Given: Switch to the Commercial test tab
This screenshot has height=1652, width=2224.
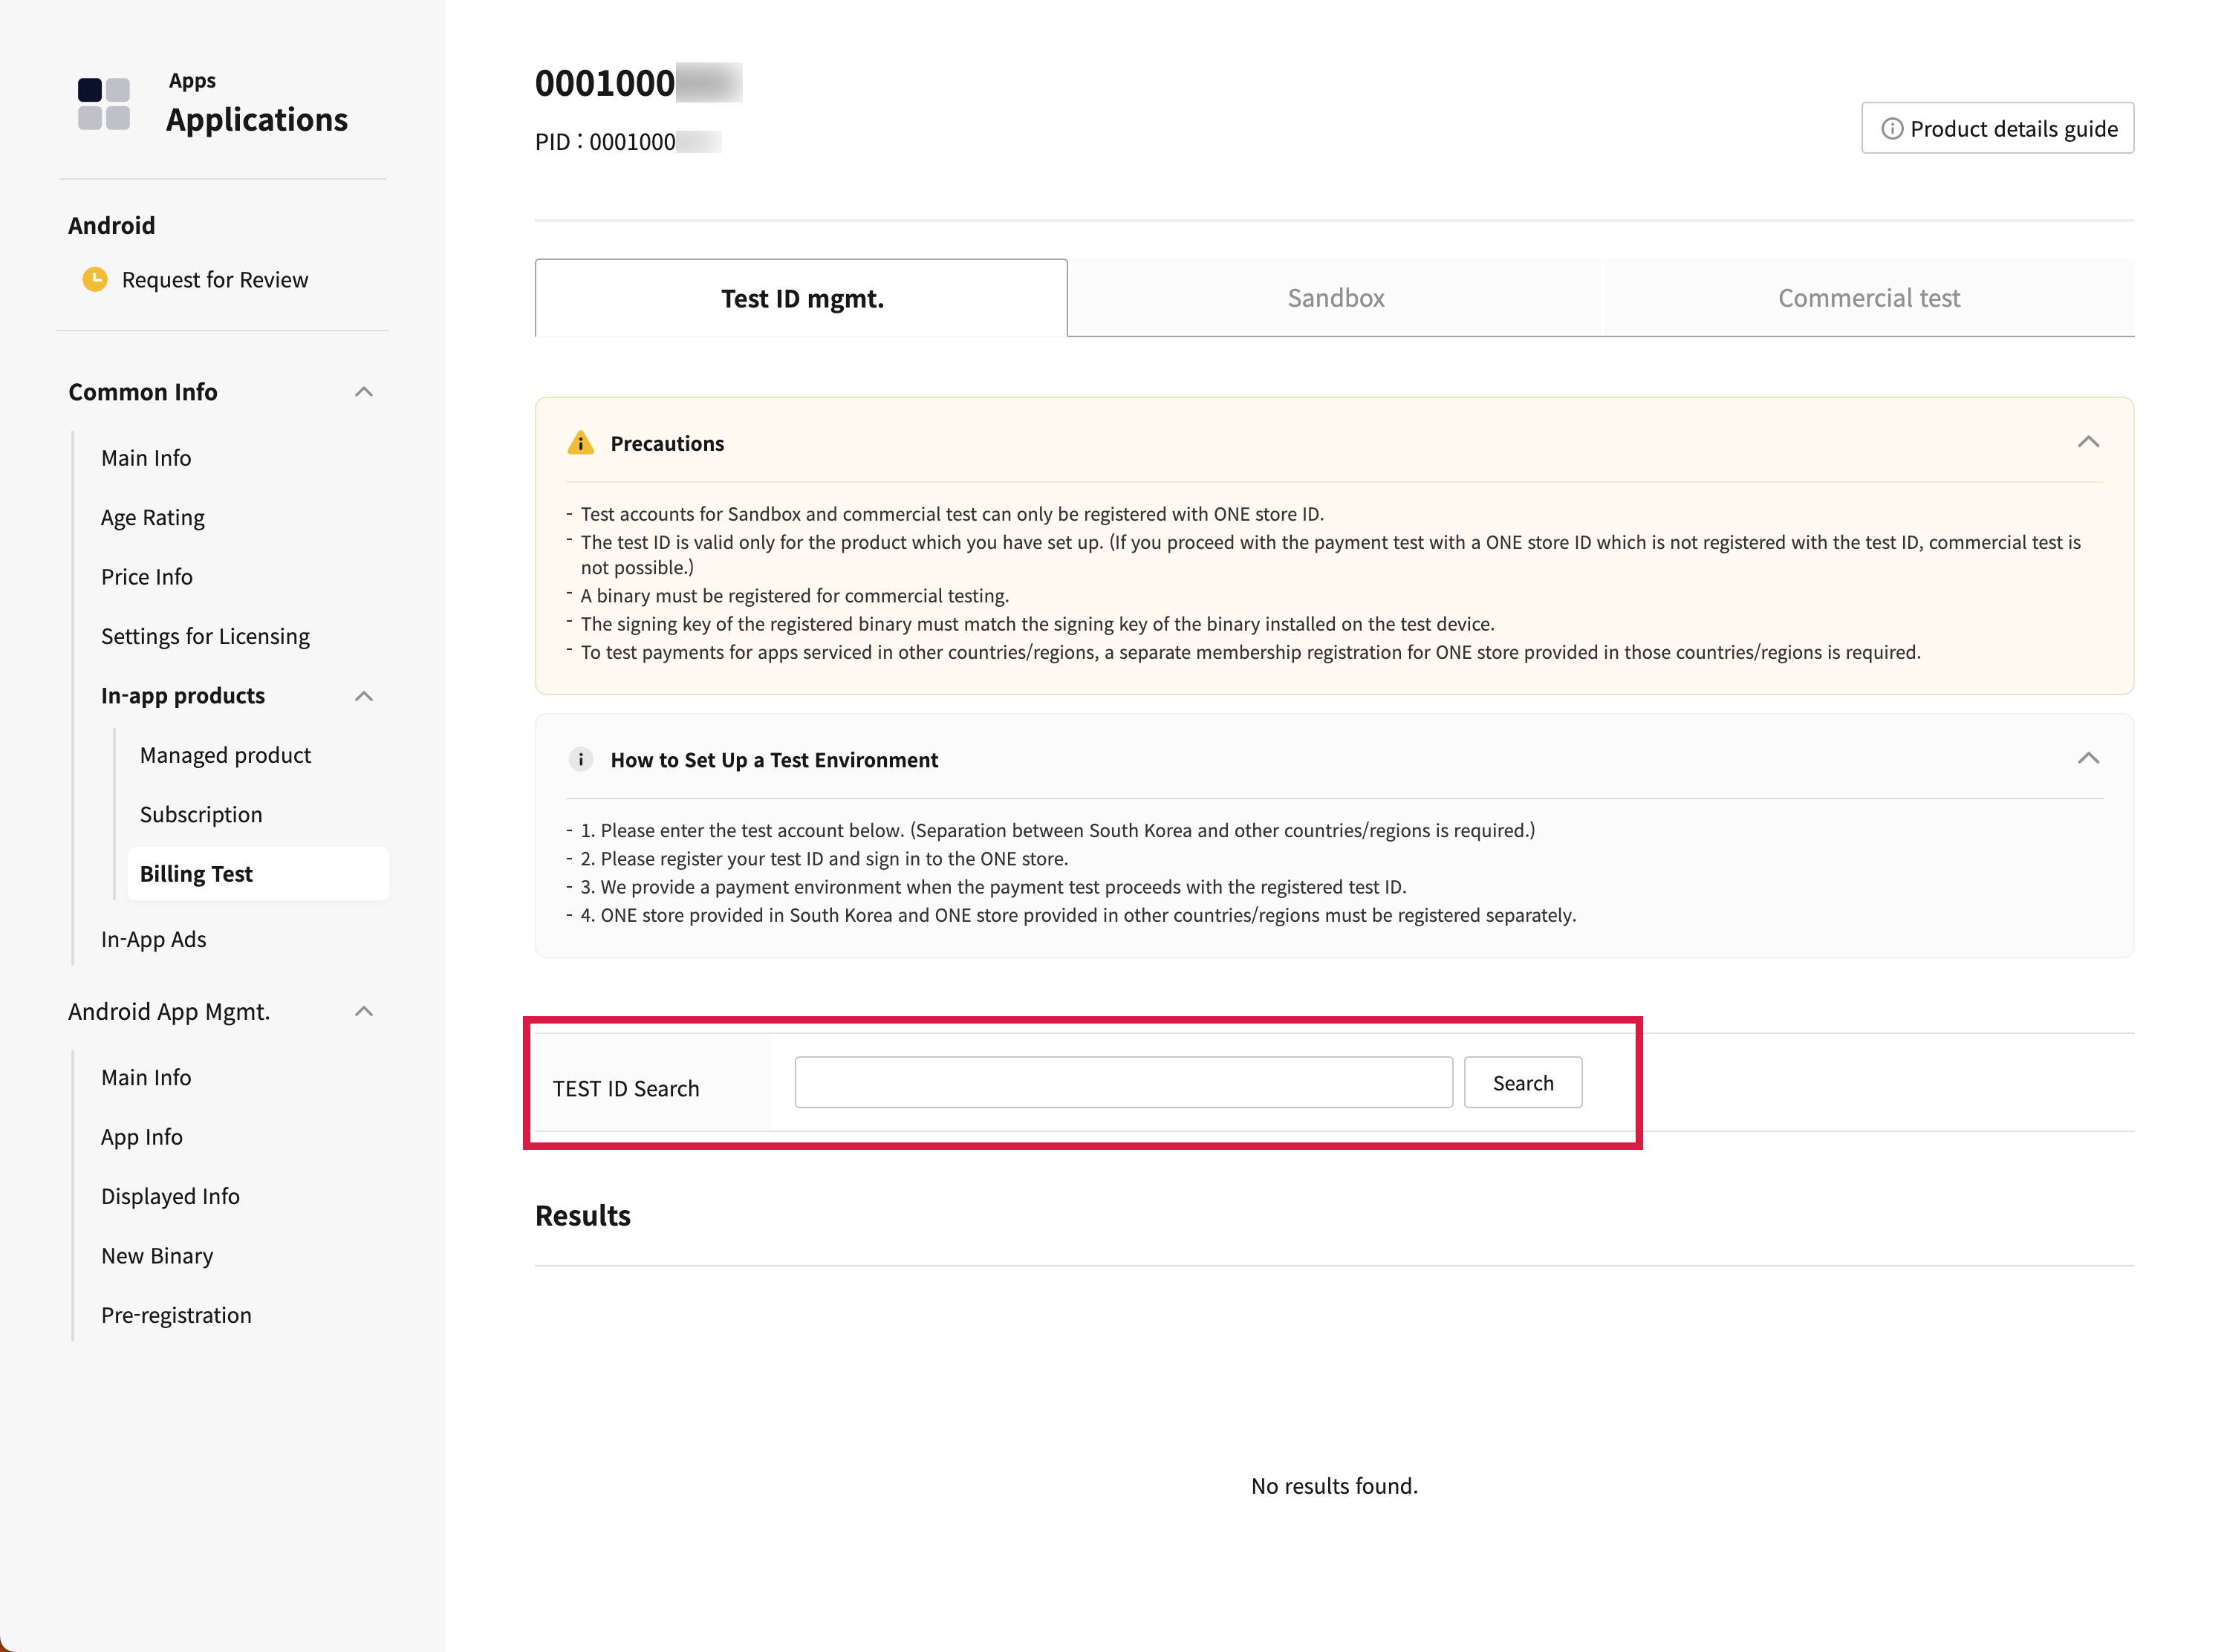Looking at the screenshot, I should [x=1868, y=298].
